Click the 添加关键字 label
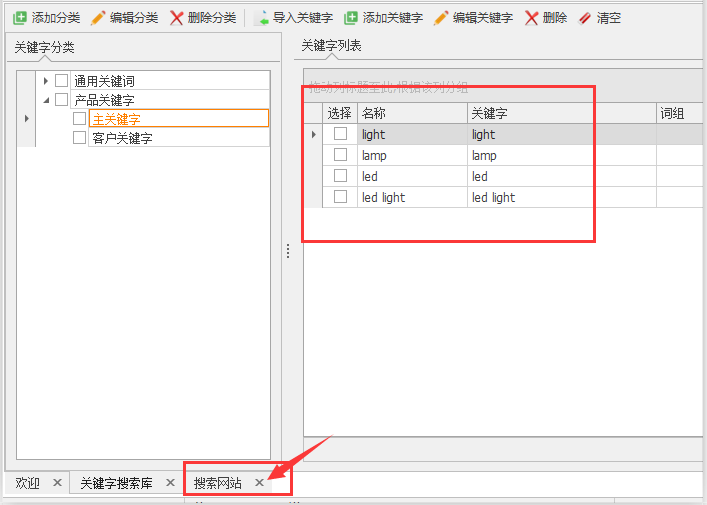707x505 pixels. coord(393,18)
